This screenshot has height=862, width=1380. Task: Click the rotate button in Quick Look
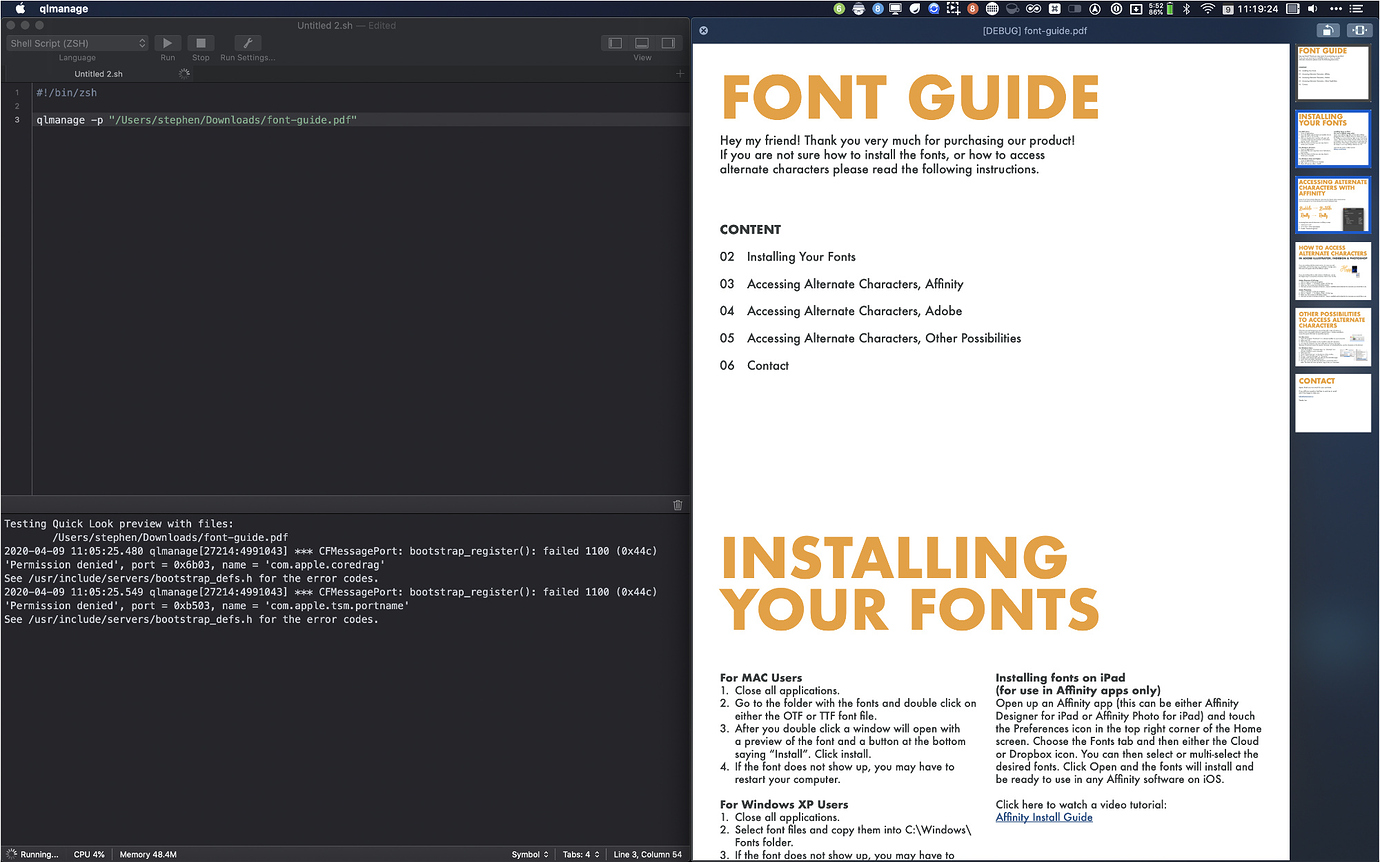tap(1328, 31)
